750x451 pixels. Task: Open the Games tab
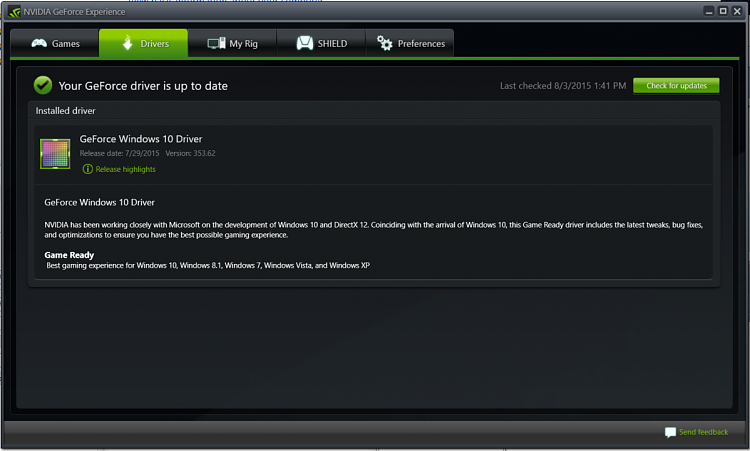[x=55, y=43]
